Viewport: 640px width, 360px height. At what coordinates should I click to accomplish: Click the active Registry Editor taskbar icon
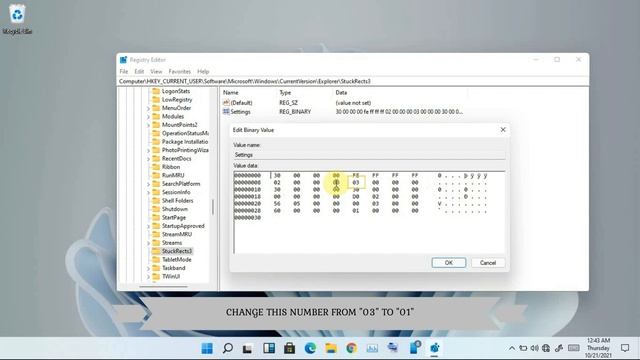pos(434,348)
